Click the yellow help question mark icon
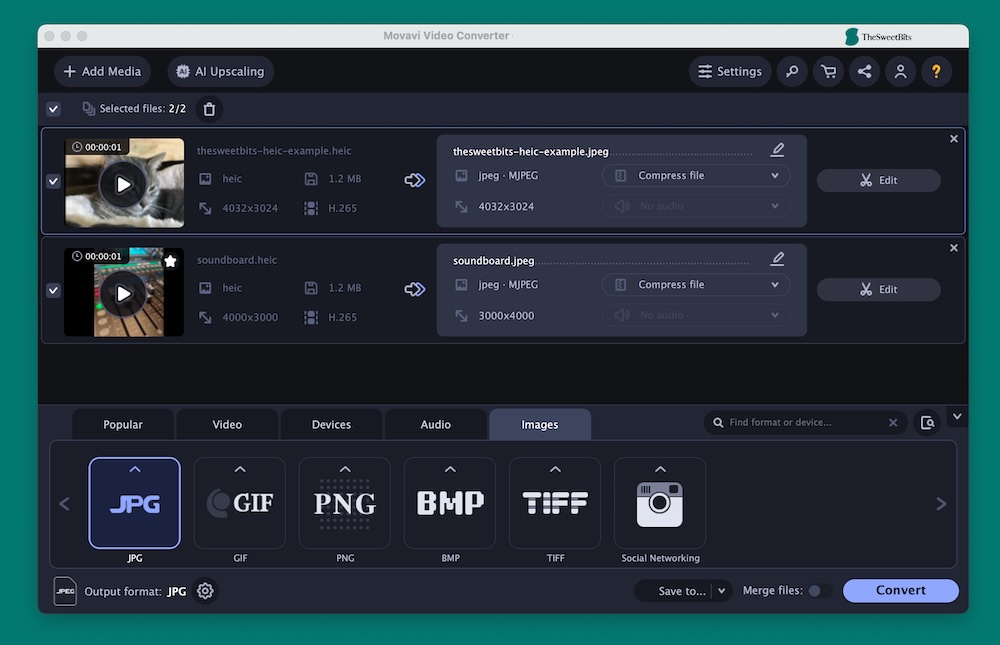1000x645 pixels. click(x=936, y=72)
